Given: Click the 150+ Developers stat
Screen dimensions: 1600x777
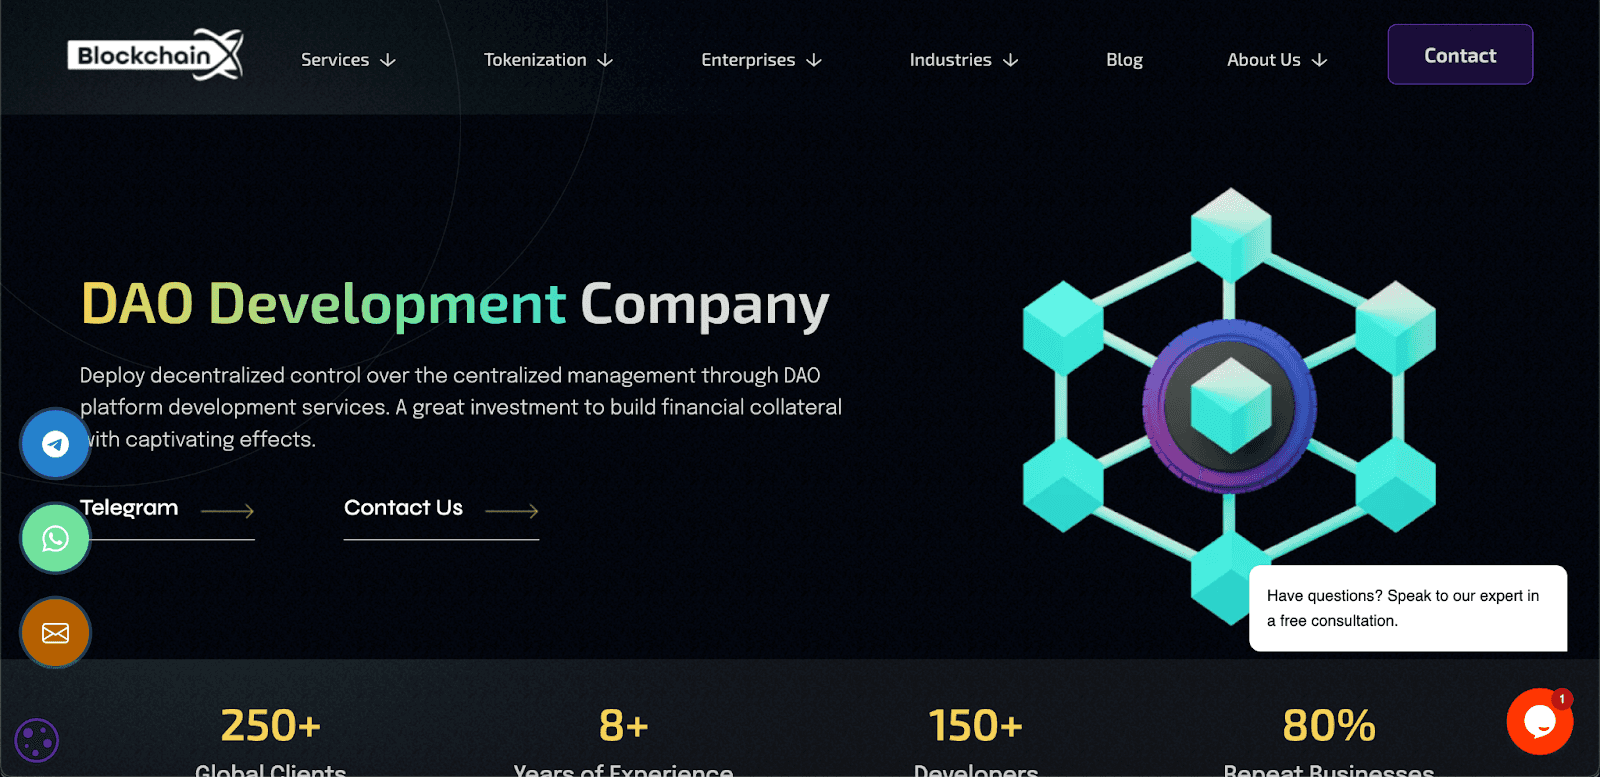Looking at the screenshot, I should tap(976, 741).
